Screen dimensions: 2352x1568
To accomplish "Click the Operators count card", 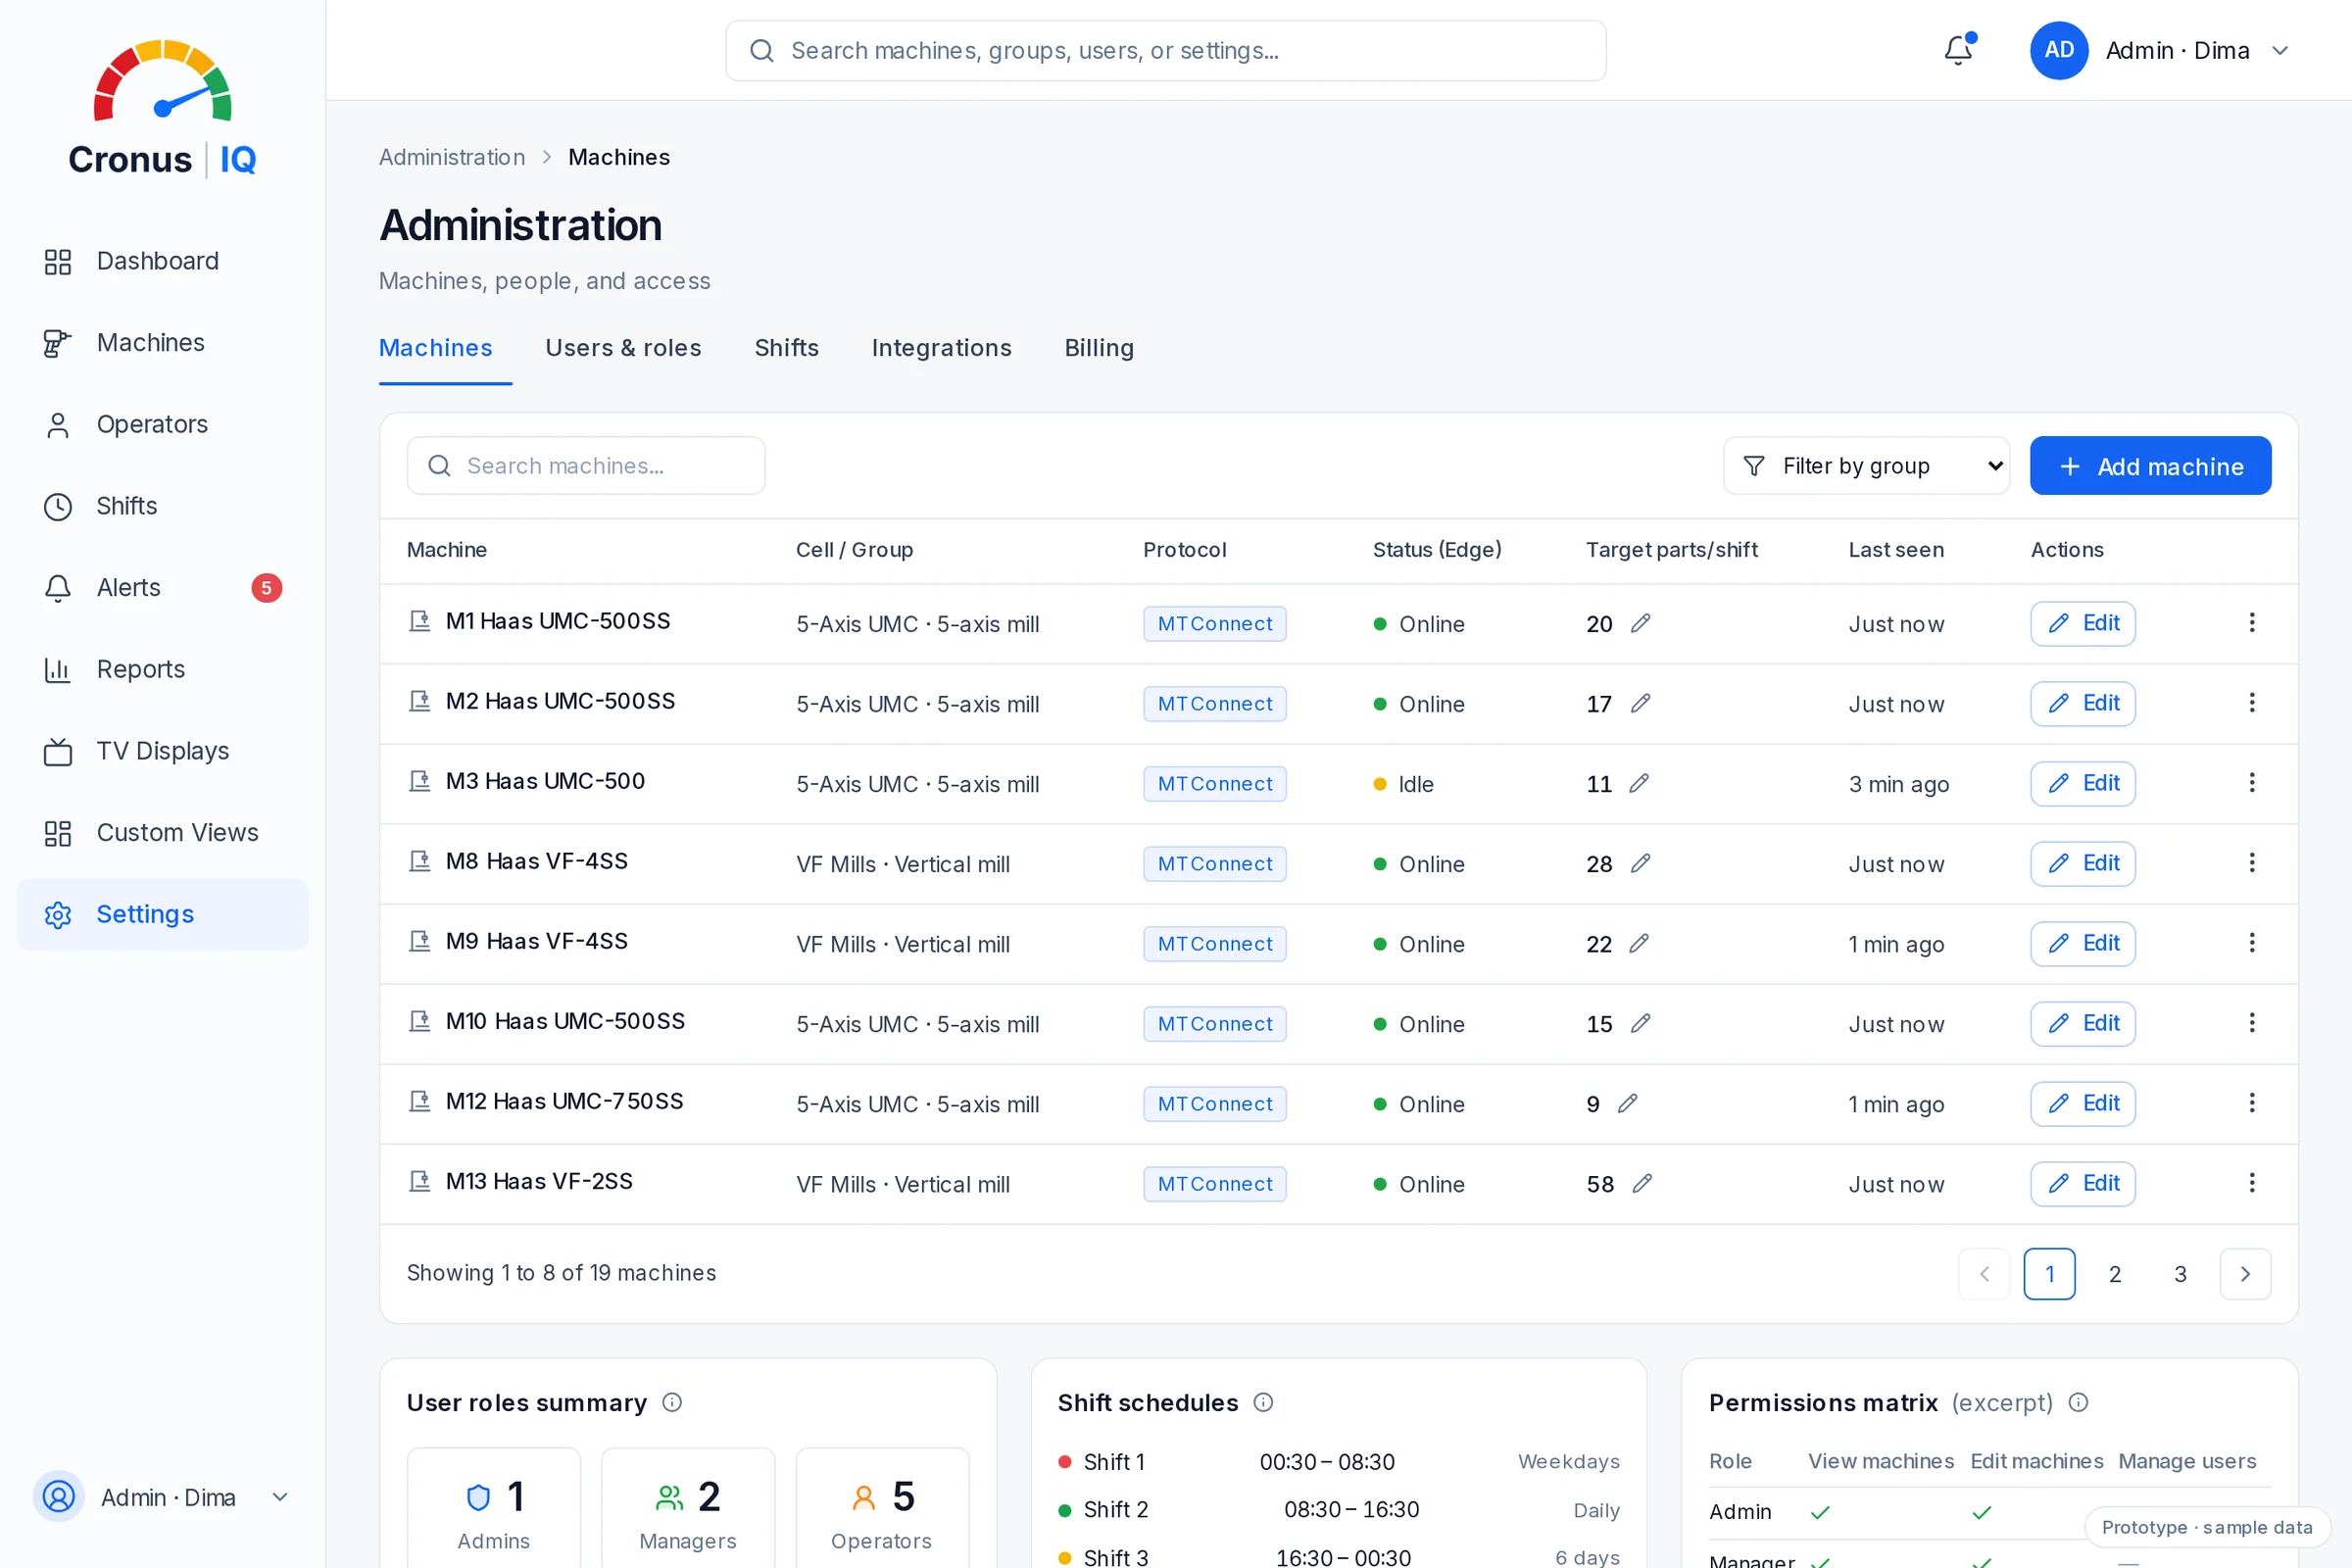I will [x=882, y=1508].
